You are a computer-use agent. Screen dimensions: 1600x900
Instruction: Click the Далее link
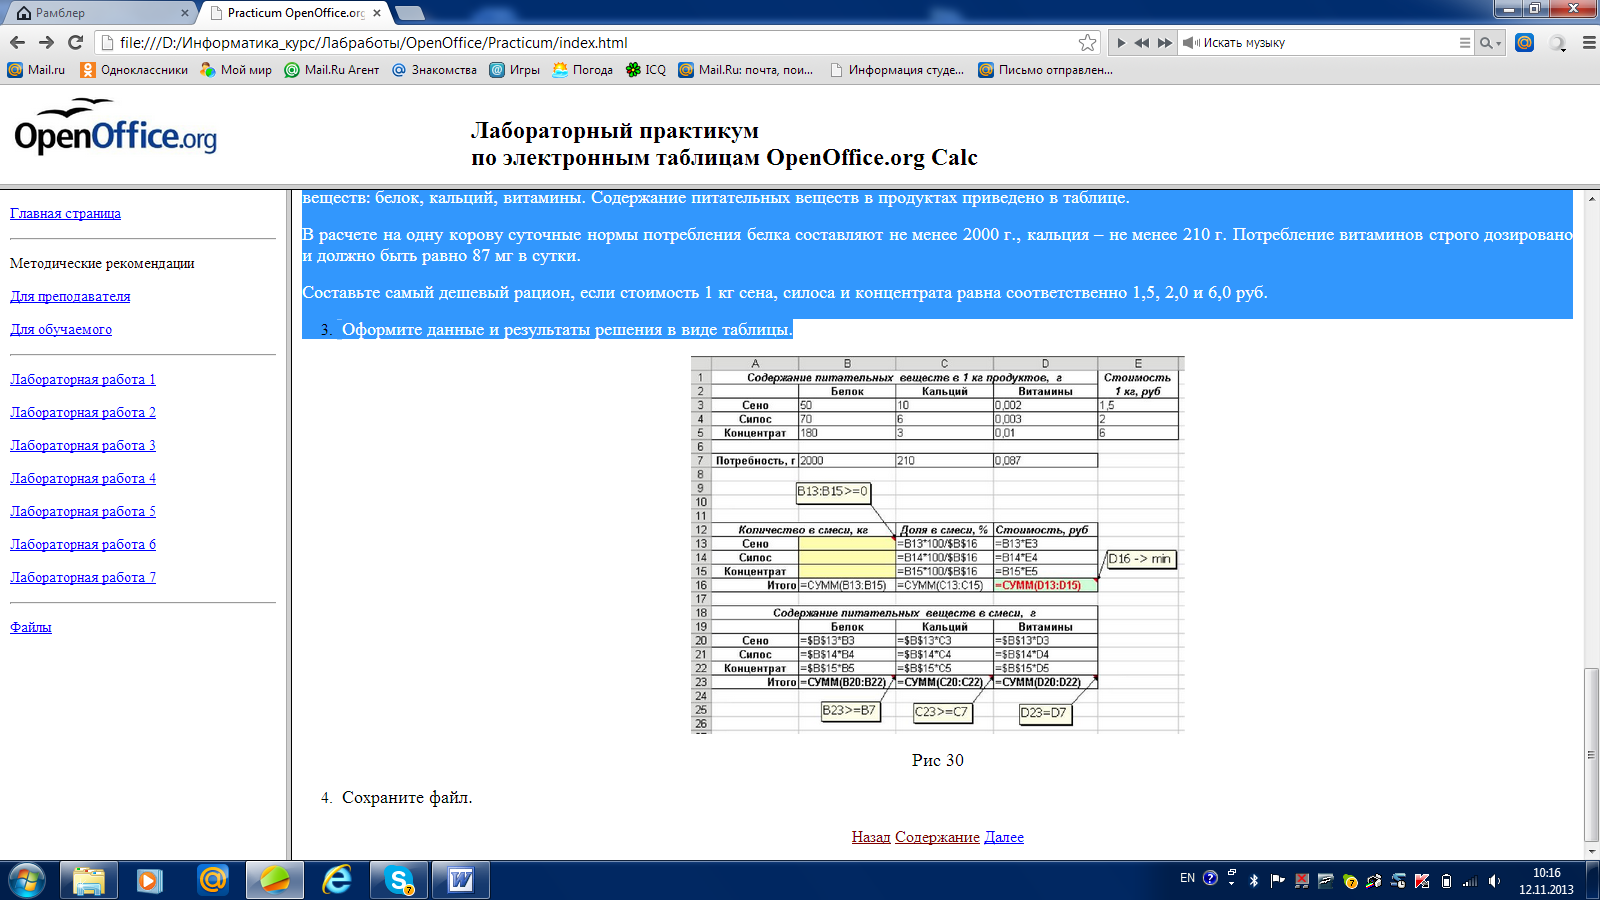pos(1004,837)
